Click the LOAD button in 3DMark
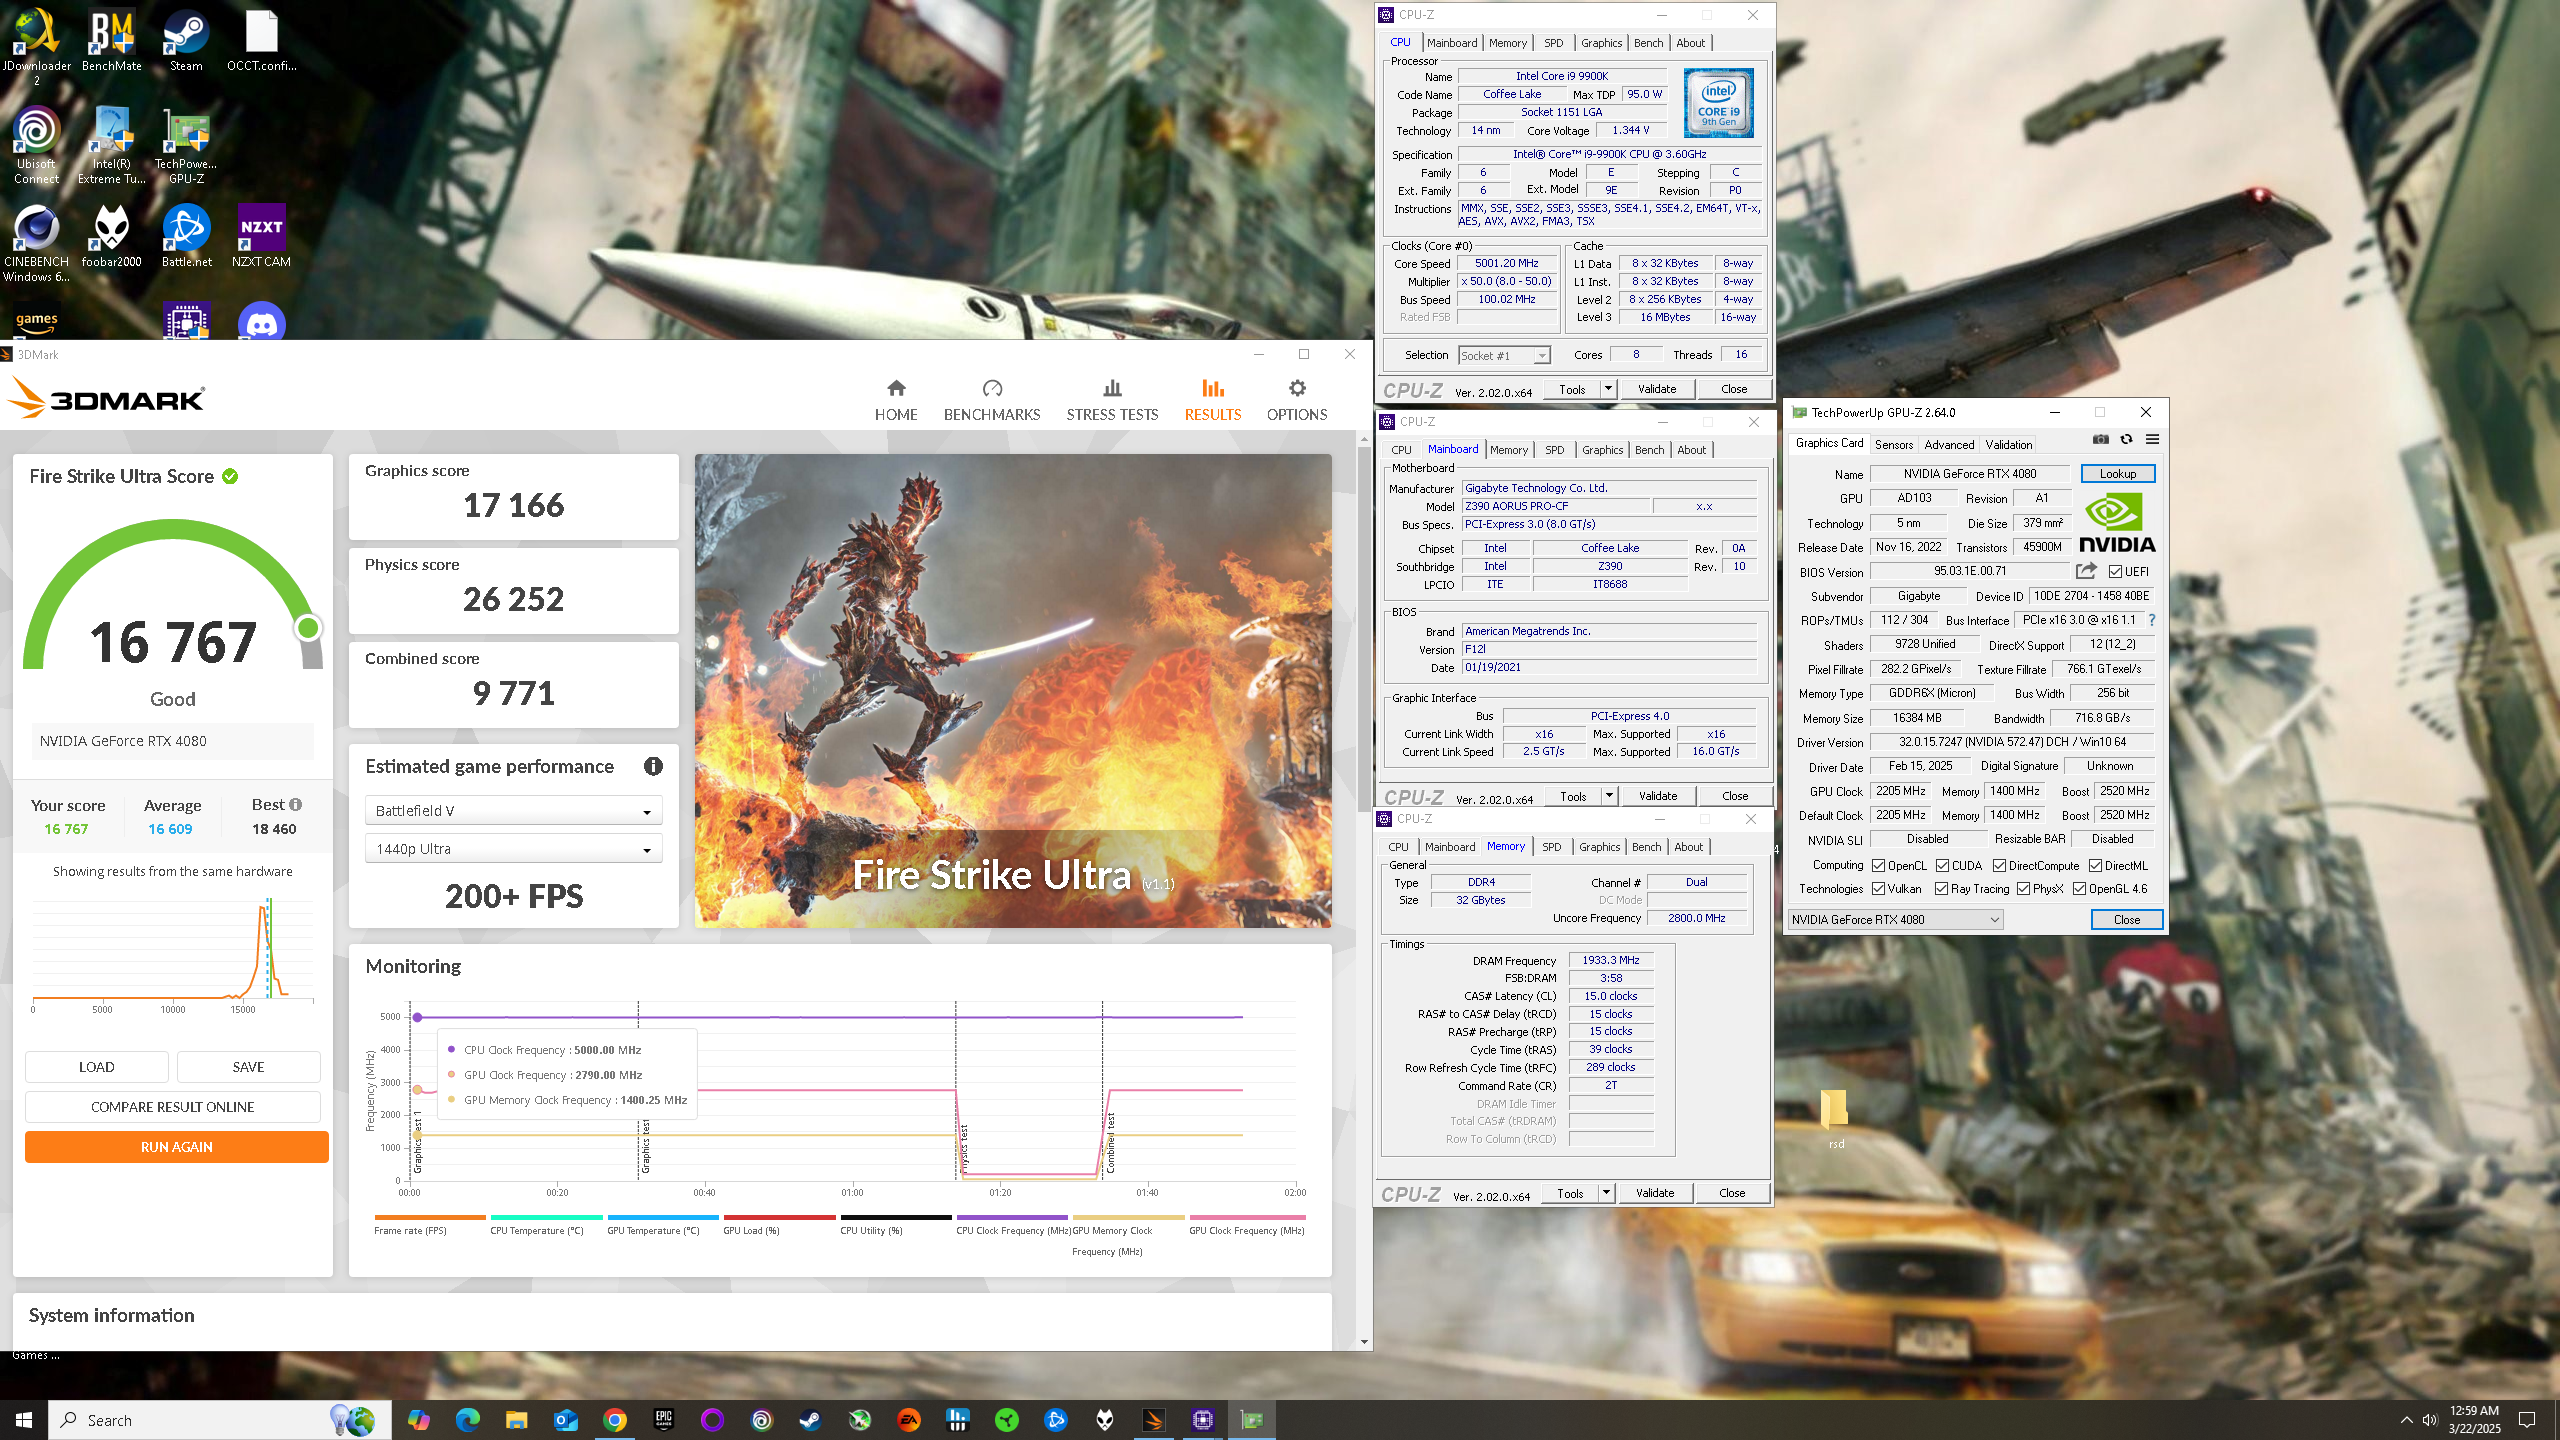2560x1440 pixels. [97, 1067]
